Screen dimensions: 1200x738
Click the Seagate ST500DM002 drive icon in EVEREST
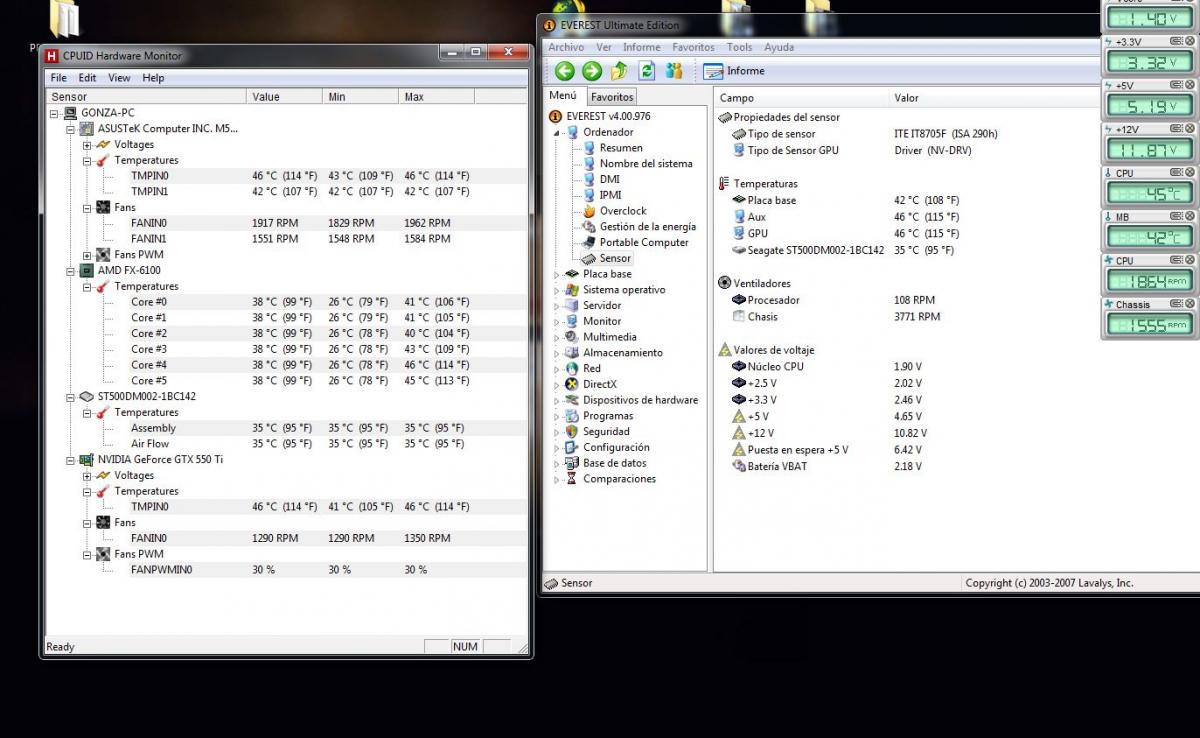[739, 250]
